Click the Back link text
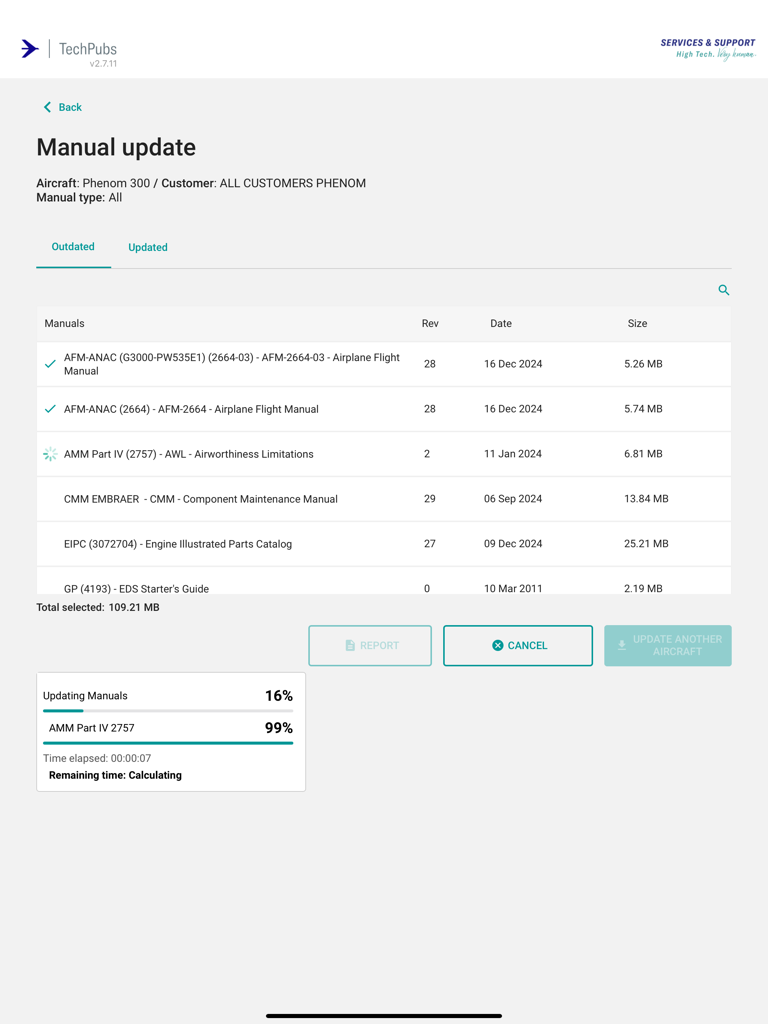This screenshot has height=1024, width=768. point(70,107)
